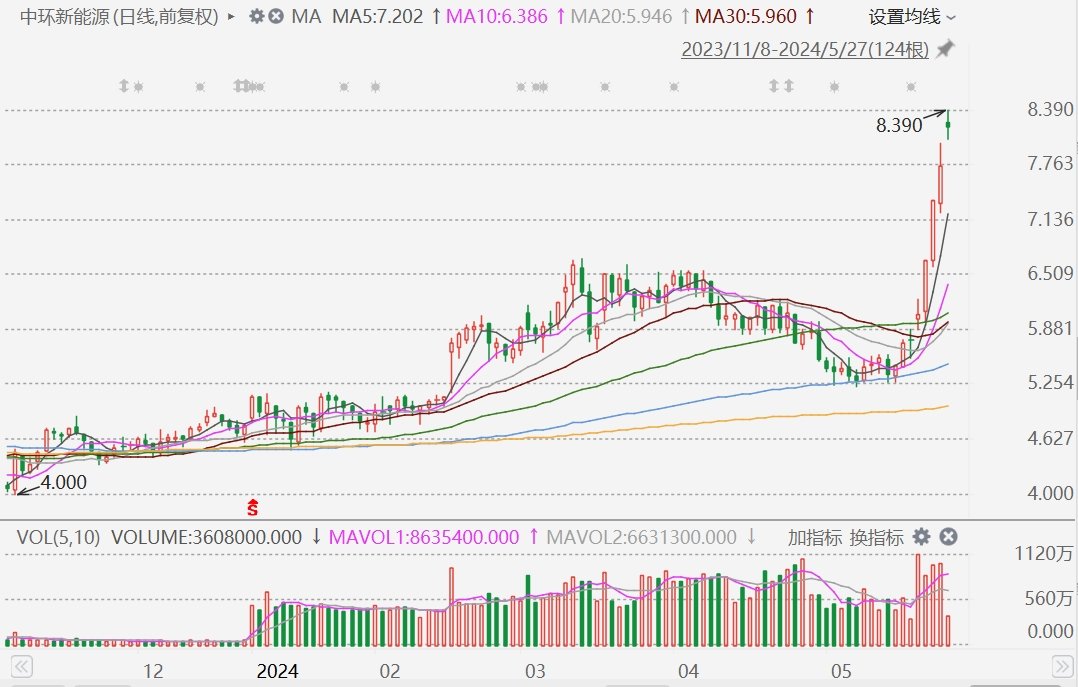Select the dark red MA30:5.960 label
The width and height of the screenshot is (1078, 687).
tap(746, 17)
